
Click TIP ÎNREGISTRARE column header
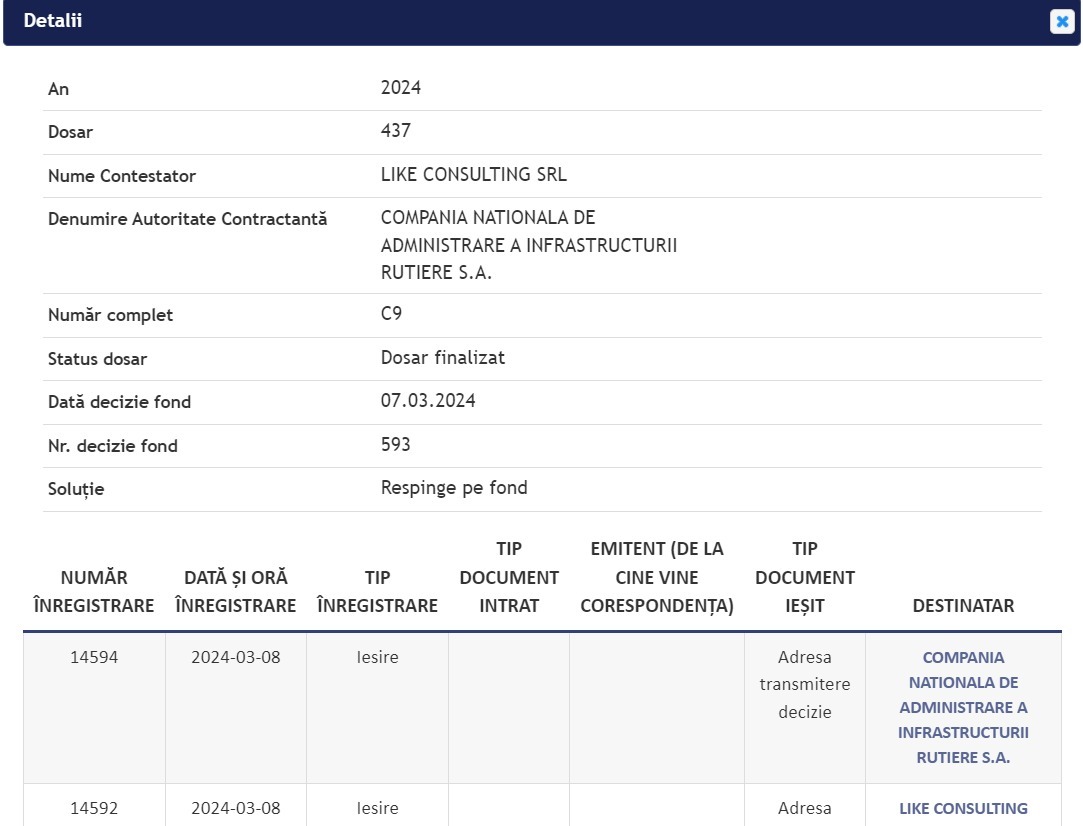(x=377, y=591)
